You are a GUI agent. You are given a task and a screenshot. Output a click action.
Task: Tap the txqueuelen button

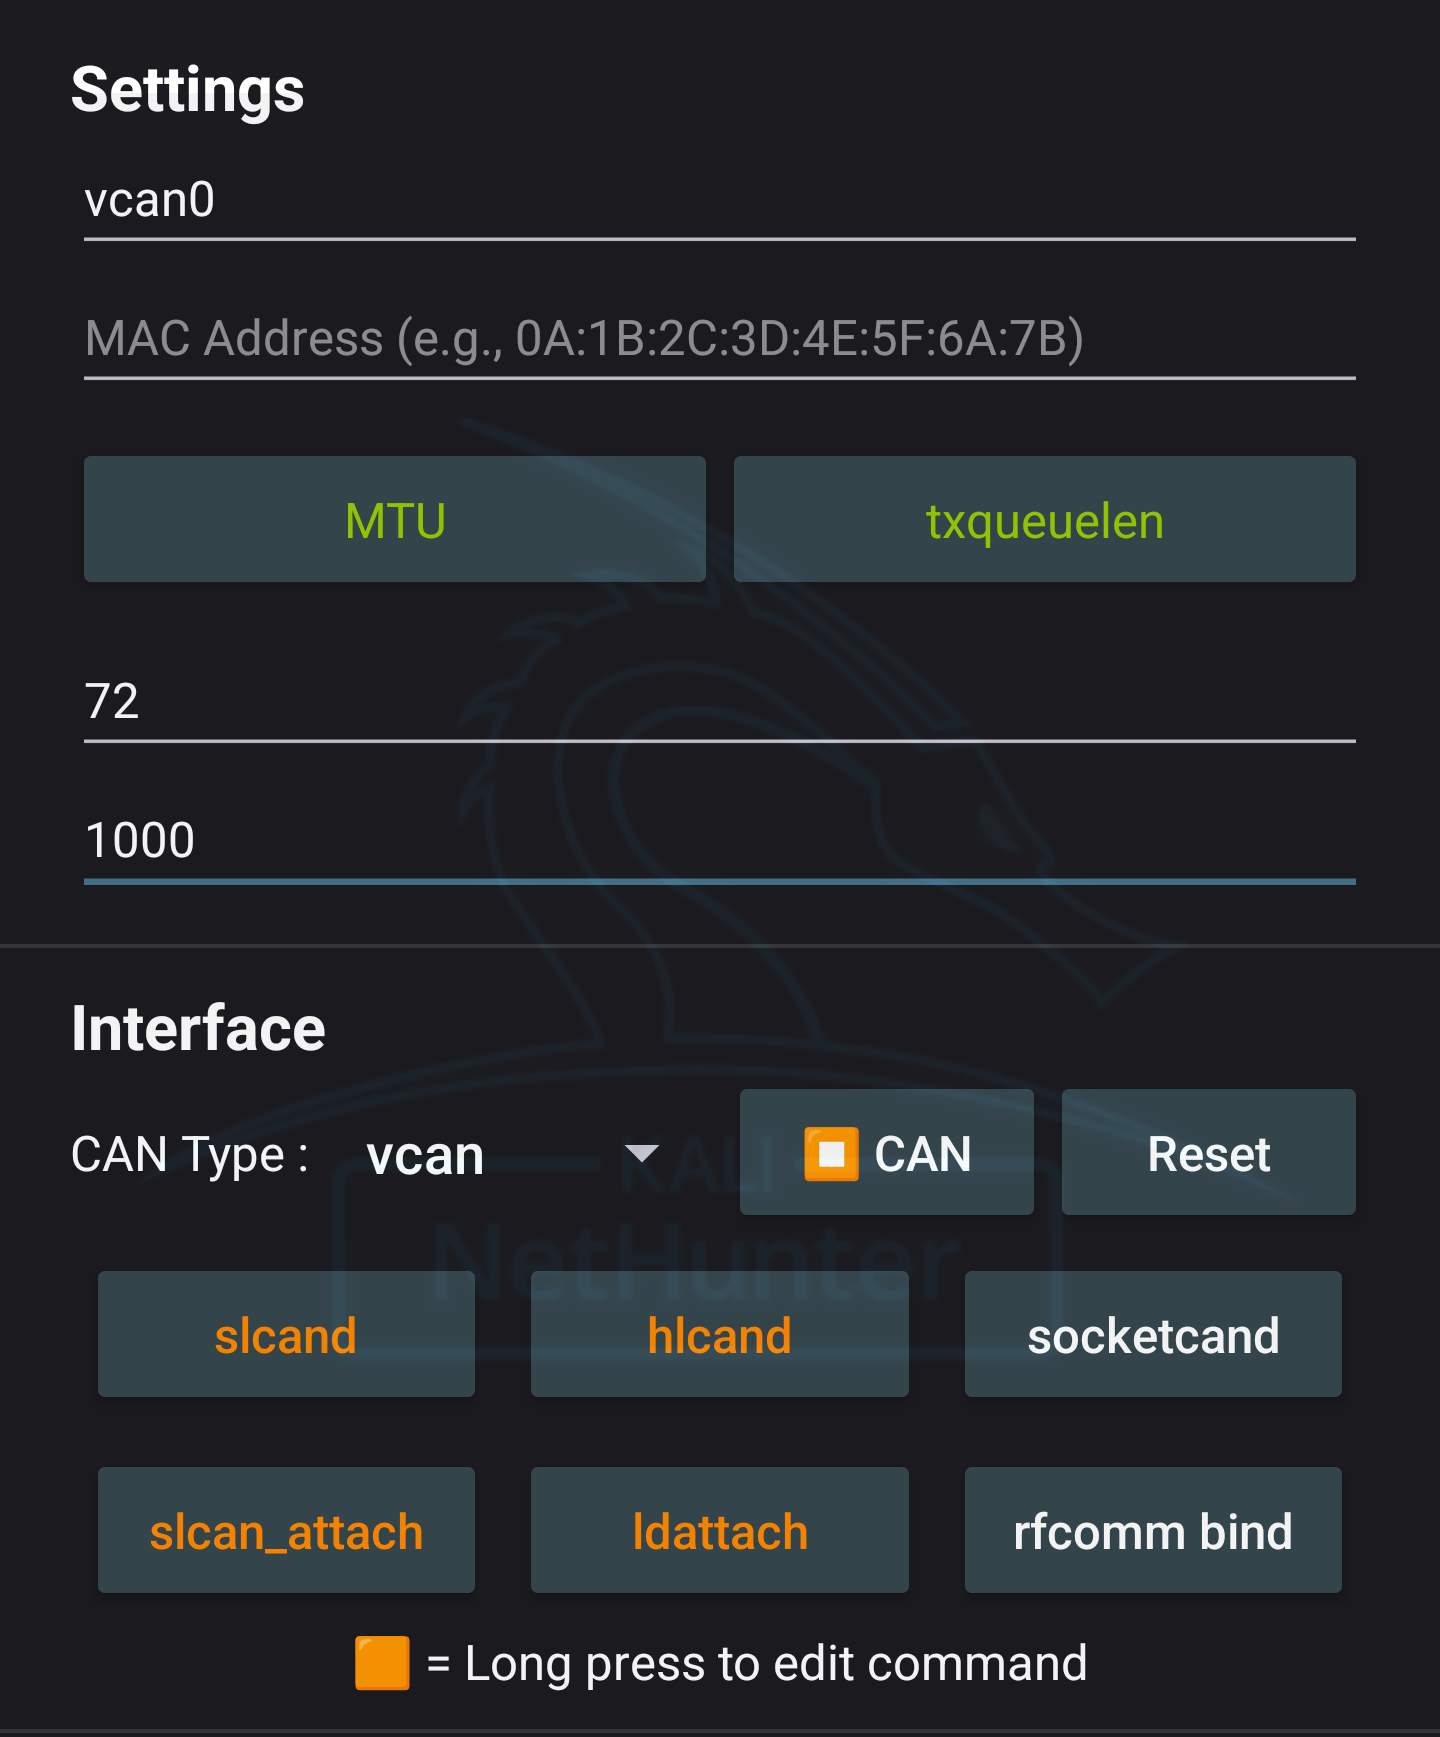pyautogui.click(x=1045, y=519)
